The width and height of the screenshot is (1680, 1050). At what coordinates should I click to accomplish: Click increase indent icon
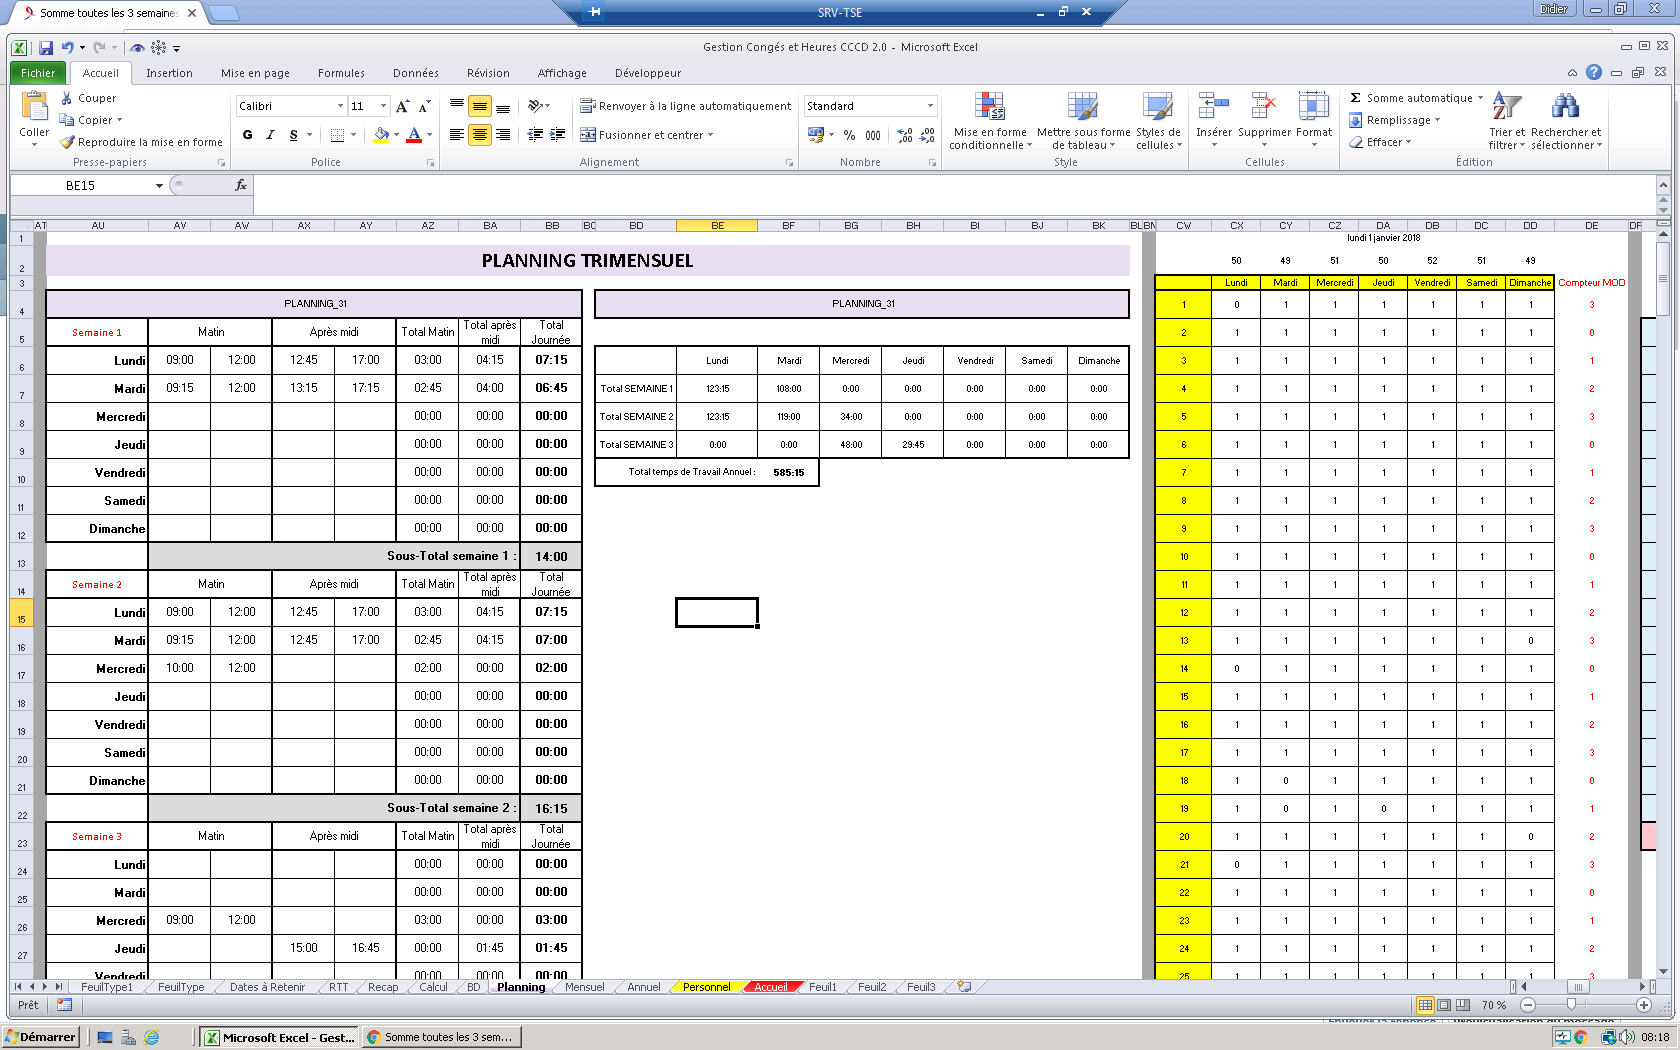pyautogui.click(x=558, y=135)
